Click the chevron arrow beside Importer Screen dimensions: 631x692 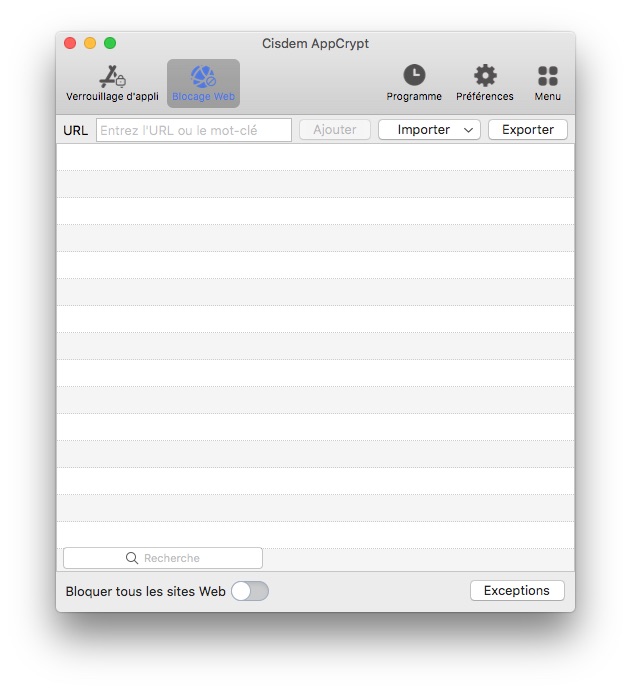468,130
